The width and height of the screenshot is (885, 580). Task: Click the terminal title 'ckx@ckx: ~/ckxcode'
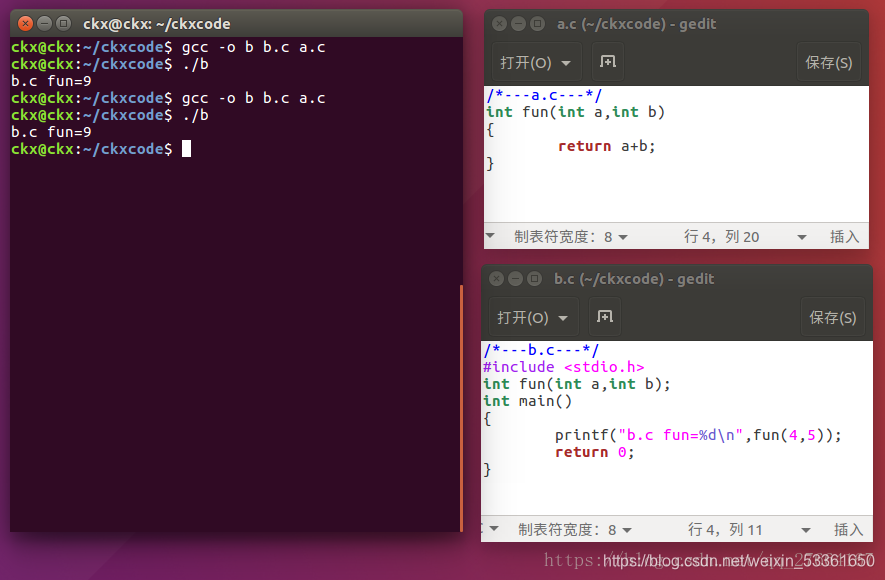tap(156, 24)
